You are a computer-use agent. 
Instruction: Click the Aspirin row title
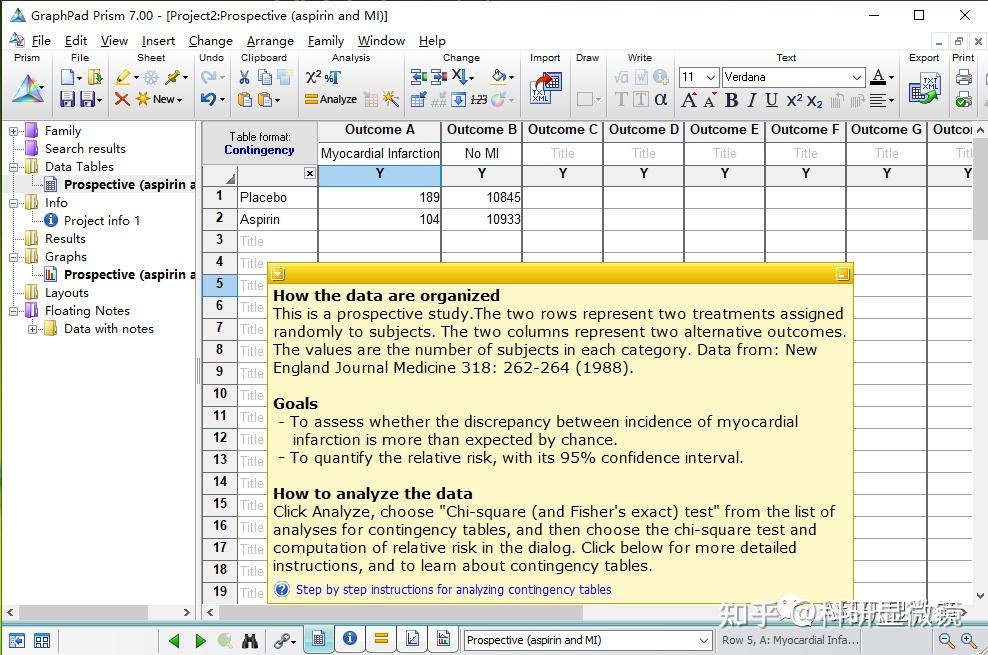click(277, 219)
